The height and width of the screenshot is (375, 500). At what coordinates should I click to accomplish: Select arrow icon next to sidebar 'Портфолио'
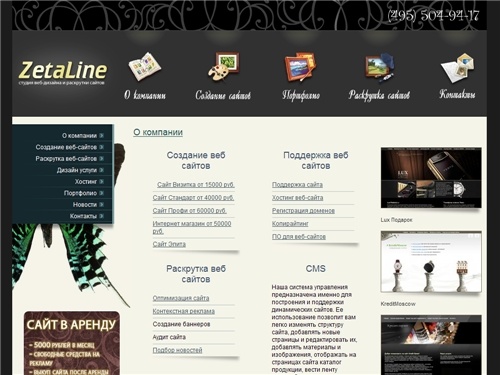(101, 193)
